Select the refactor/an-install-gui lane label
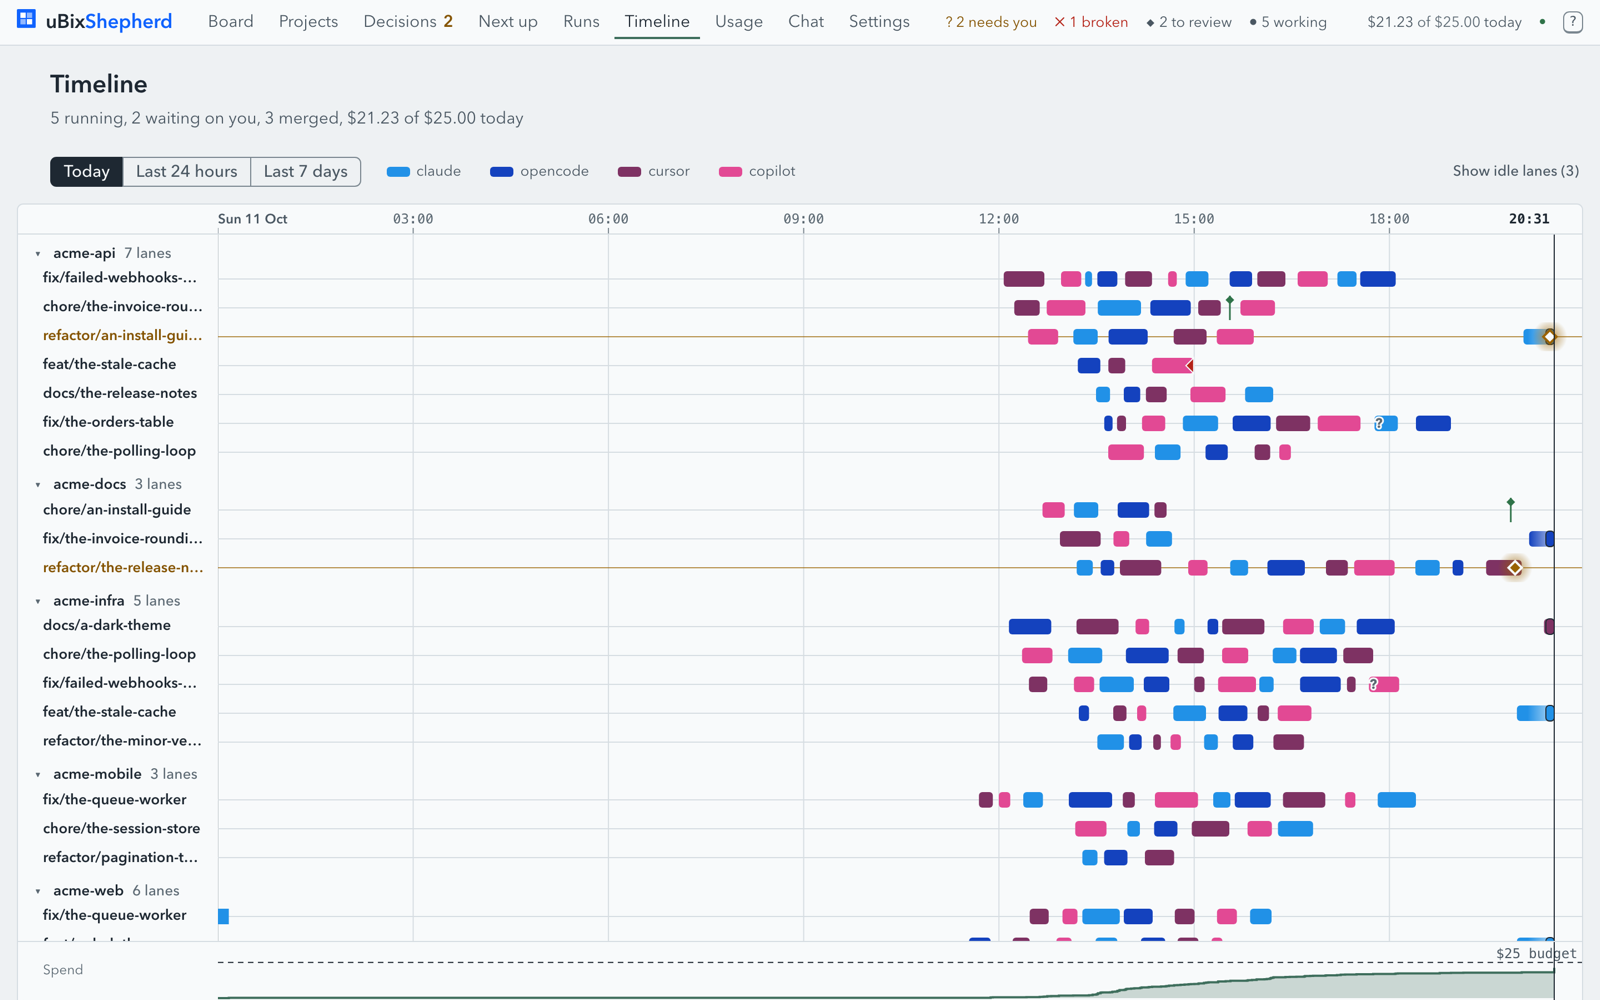Viewport: 1600px width, 1000px height. coord(122,336)
